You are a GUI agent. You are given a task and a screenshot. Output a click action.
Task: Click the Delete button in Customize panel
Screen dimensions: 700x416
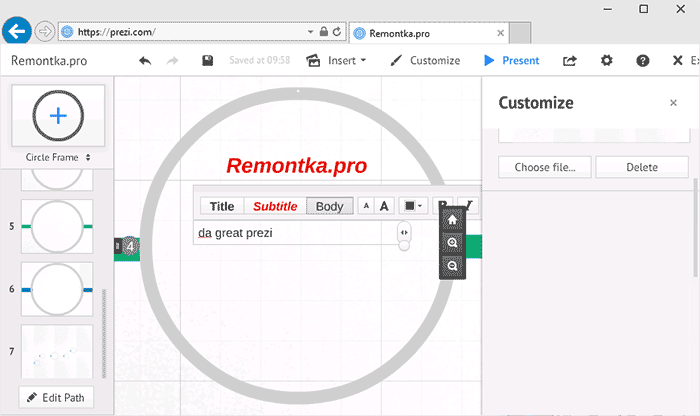642,167
